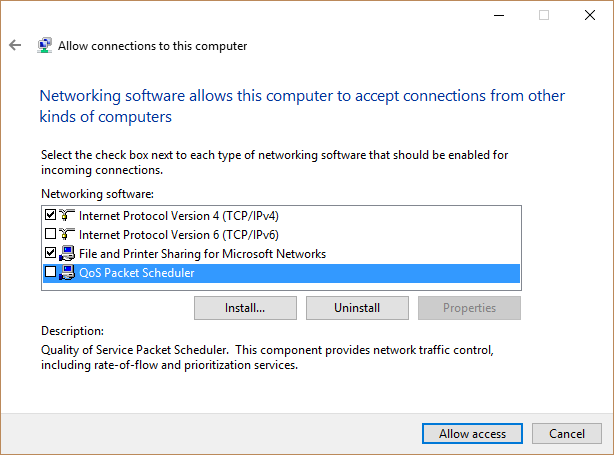This screenshot has height=455, width=614.
Task: Uncheck File and Printer Sharing checkbox
Action: tap(50, 253)
